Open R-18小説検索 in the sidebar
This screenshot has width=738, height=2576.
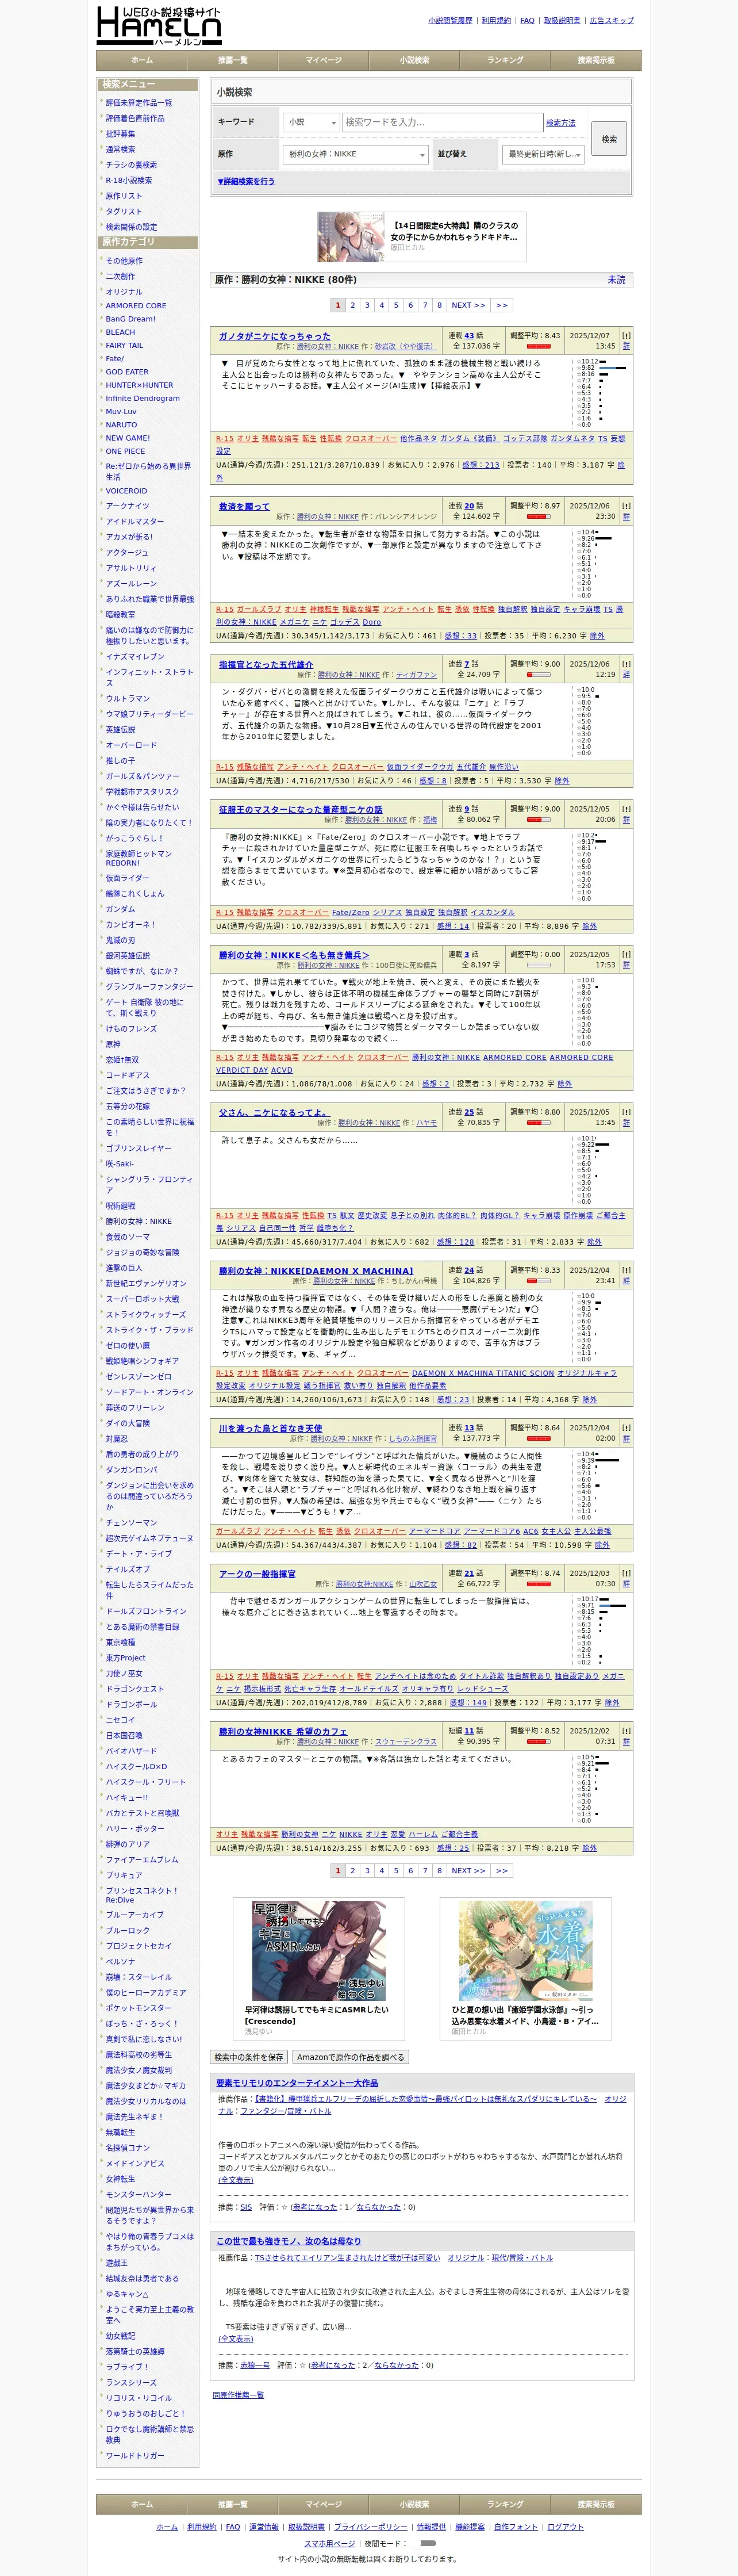129,181
